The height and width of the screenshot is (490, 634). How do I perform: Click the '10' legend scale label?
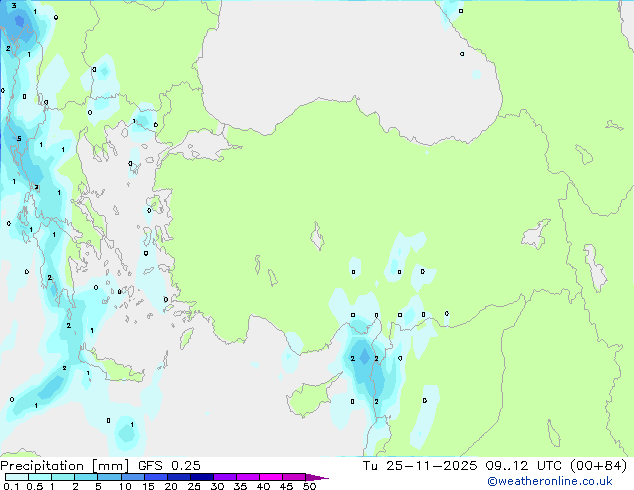point(125,486)
